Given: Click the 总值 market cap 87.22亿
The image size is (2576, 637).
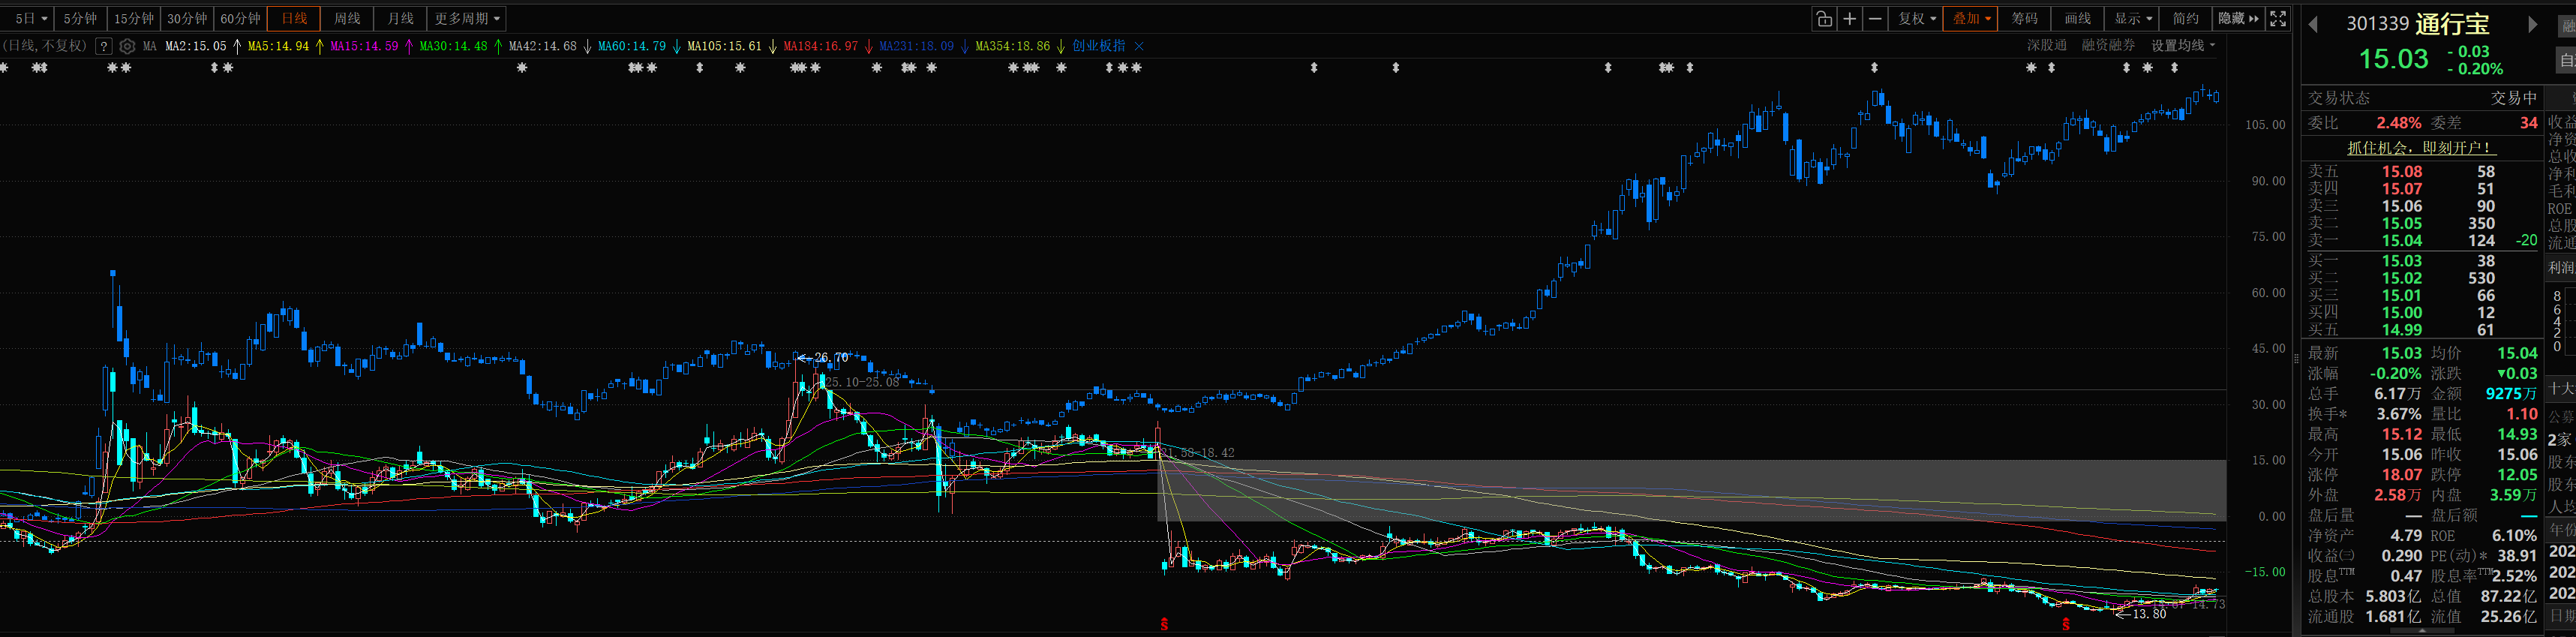Looking at the screenshot, I should [x=2509, y=596].
